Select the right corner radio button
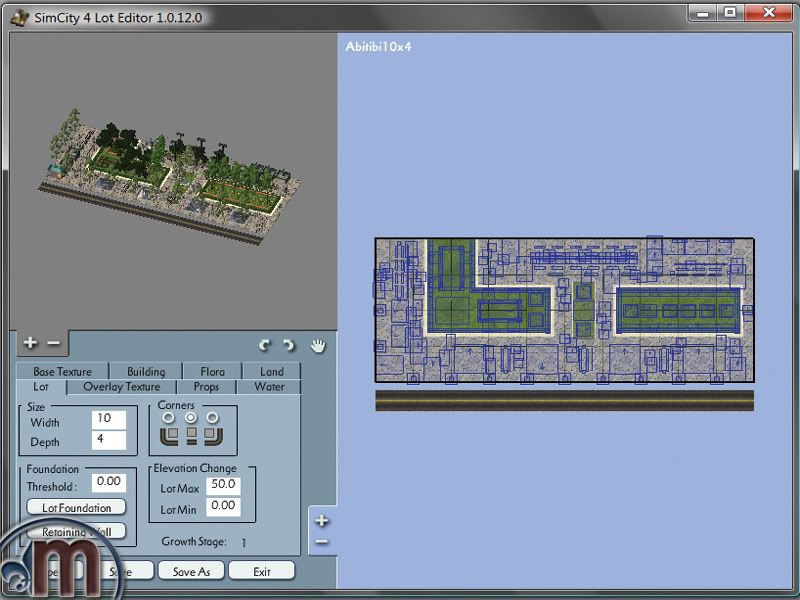The image size is (800, 600). coord(213,418)
